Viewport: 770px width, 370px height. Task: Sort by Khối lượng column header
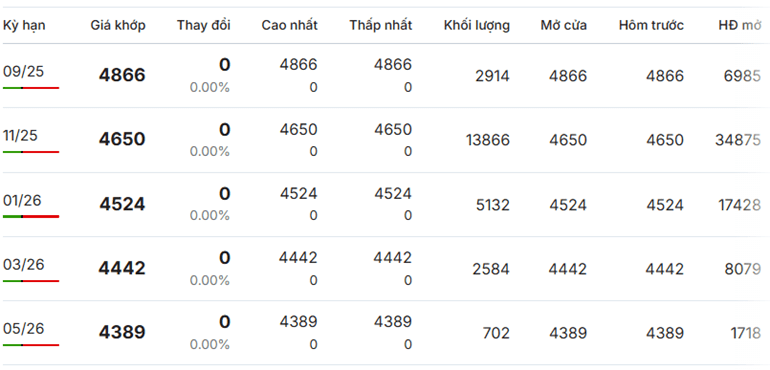click(476, 26)
